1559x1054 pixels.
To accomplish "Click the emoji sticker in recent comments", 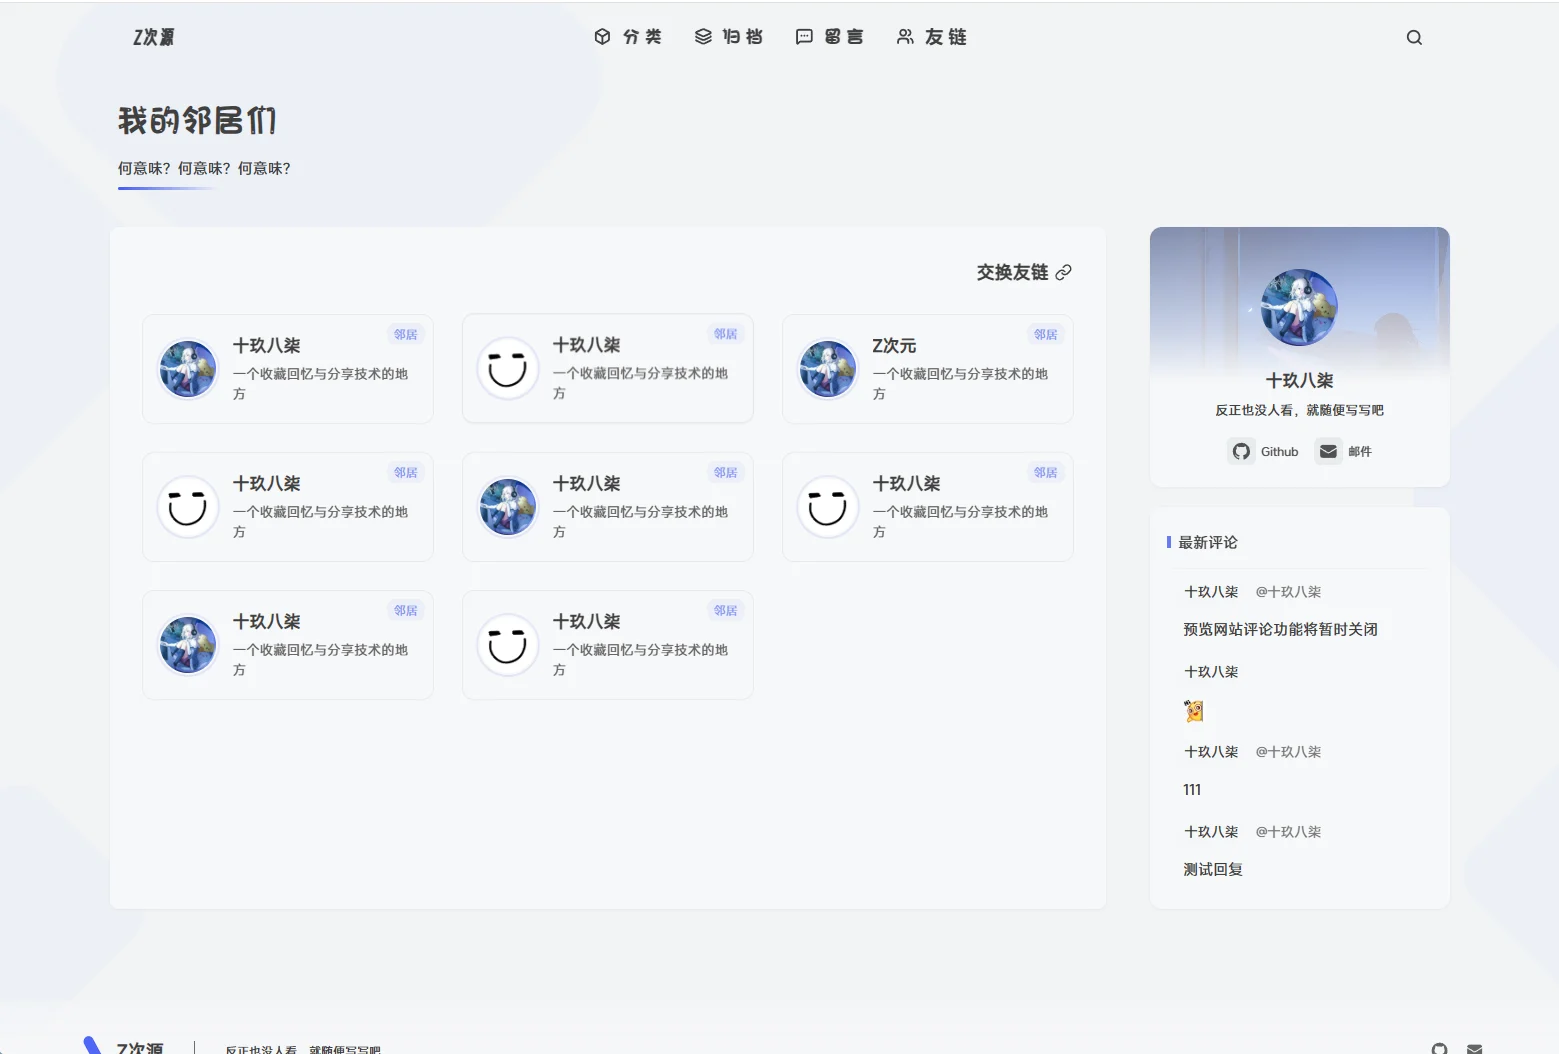I will 1194,711.
